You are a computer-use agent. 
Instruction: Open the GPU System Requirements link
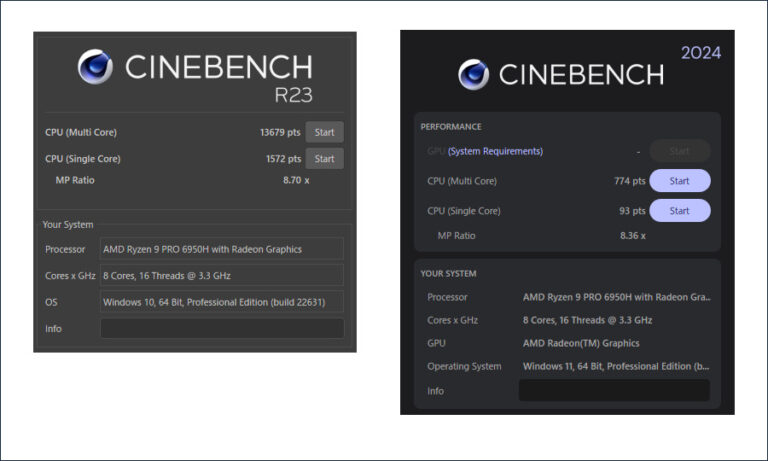[495, 151]
